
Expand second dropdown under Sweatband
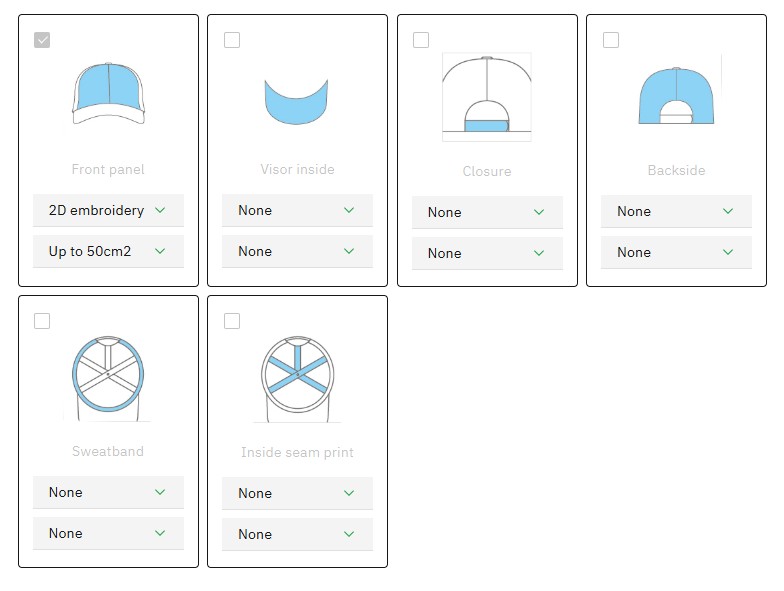[108, 534]
